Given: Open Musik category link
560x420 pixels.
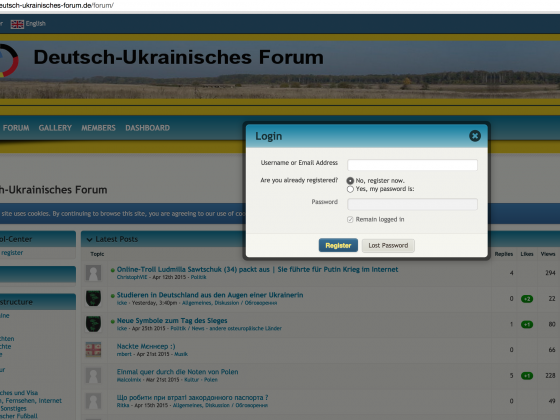Looking at the screenshot, I should [x=181, y=354].
